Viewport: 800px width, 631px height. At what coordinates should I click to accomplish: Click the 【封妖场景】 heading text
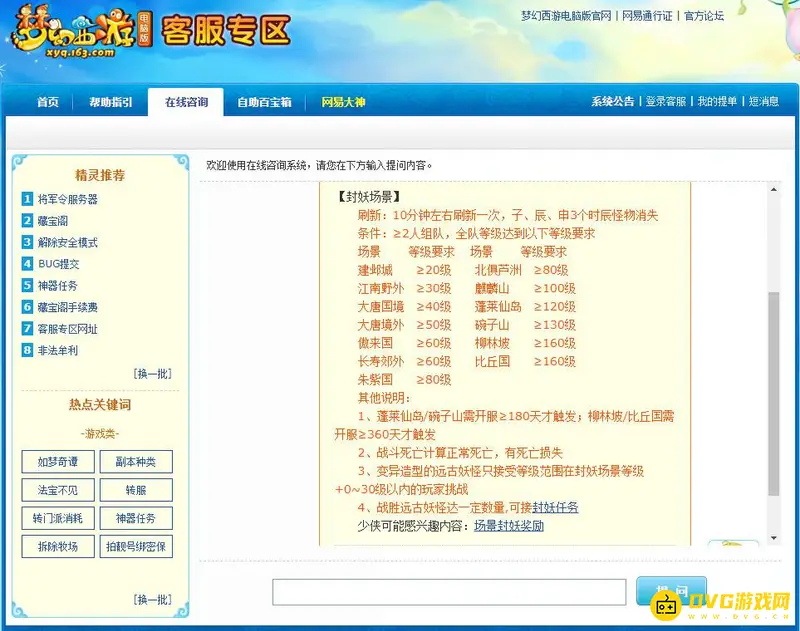click(x=369, y=197)
